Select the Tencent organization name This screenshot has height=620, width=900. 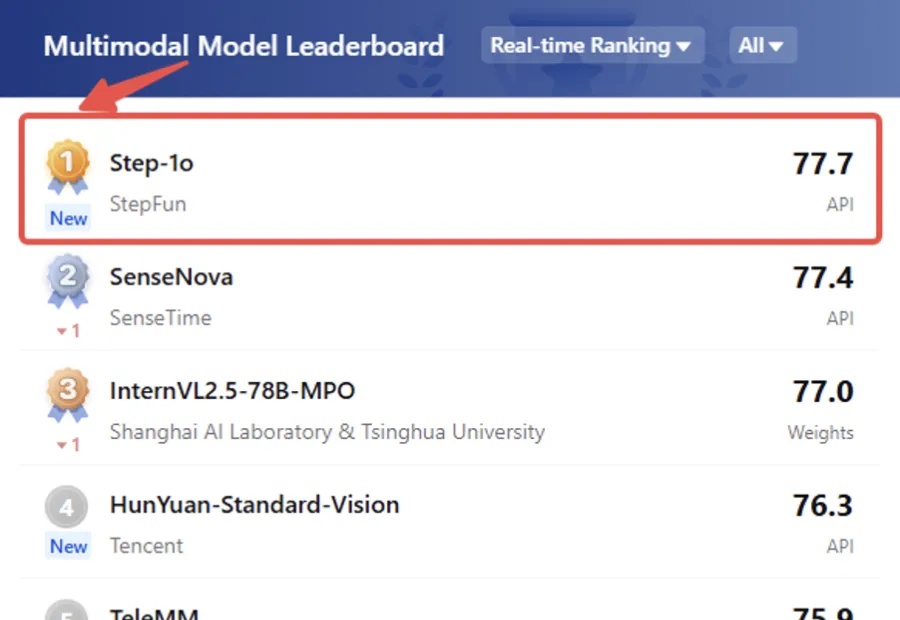click(146, 545)
